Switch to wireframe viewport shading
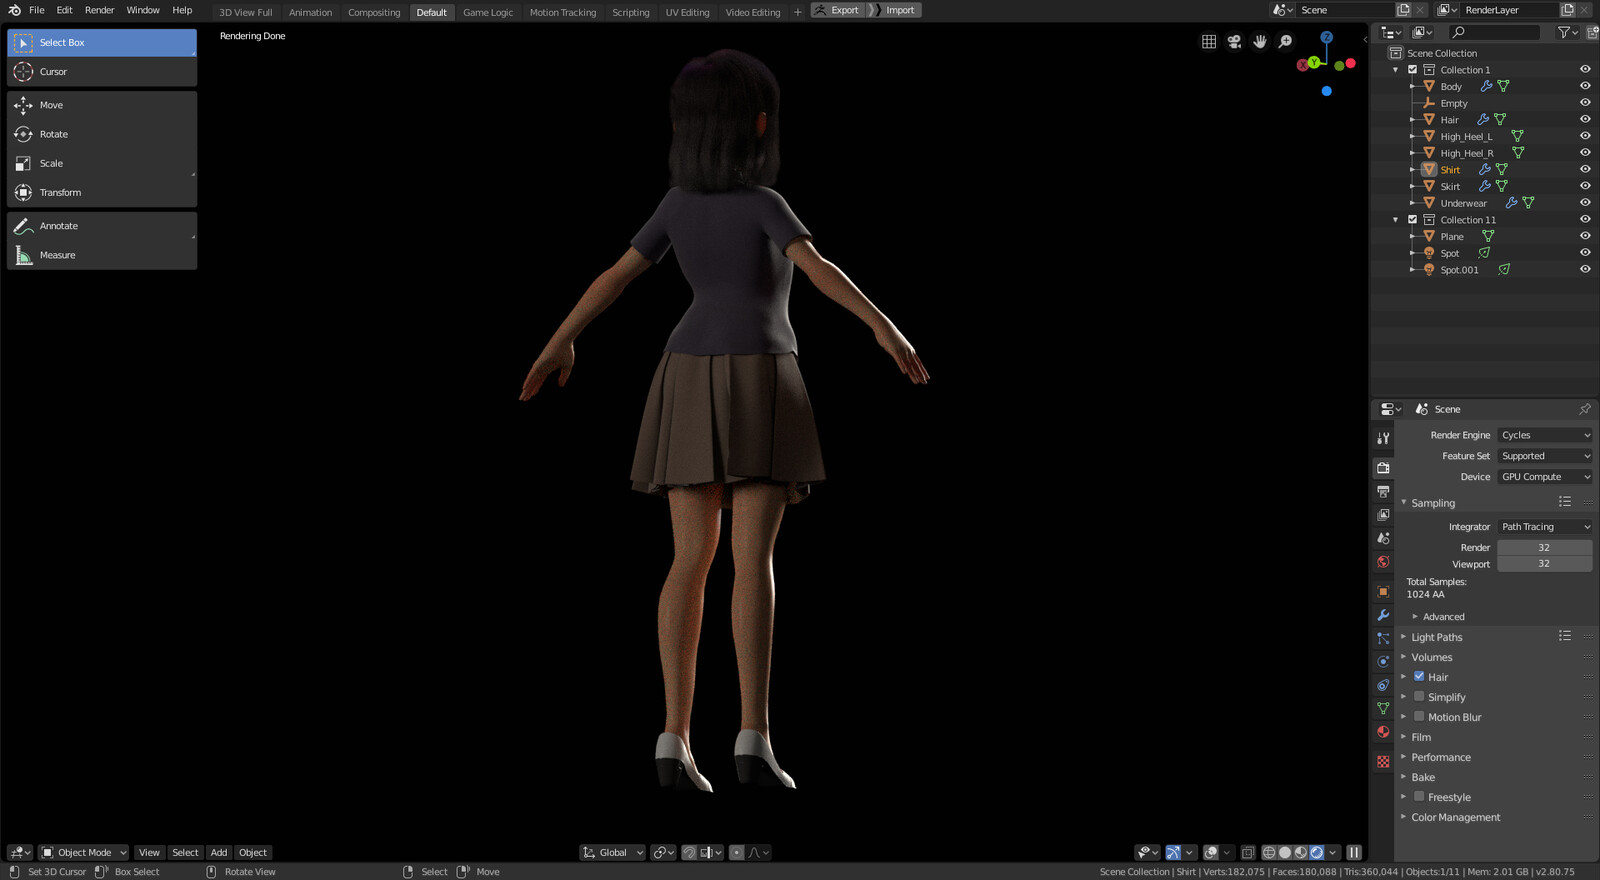The image size is (1600, 880). tap(1269, 853)
